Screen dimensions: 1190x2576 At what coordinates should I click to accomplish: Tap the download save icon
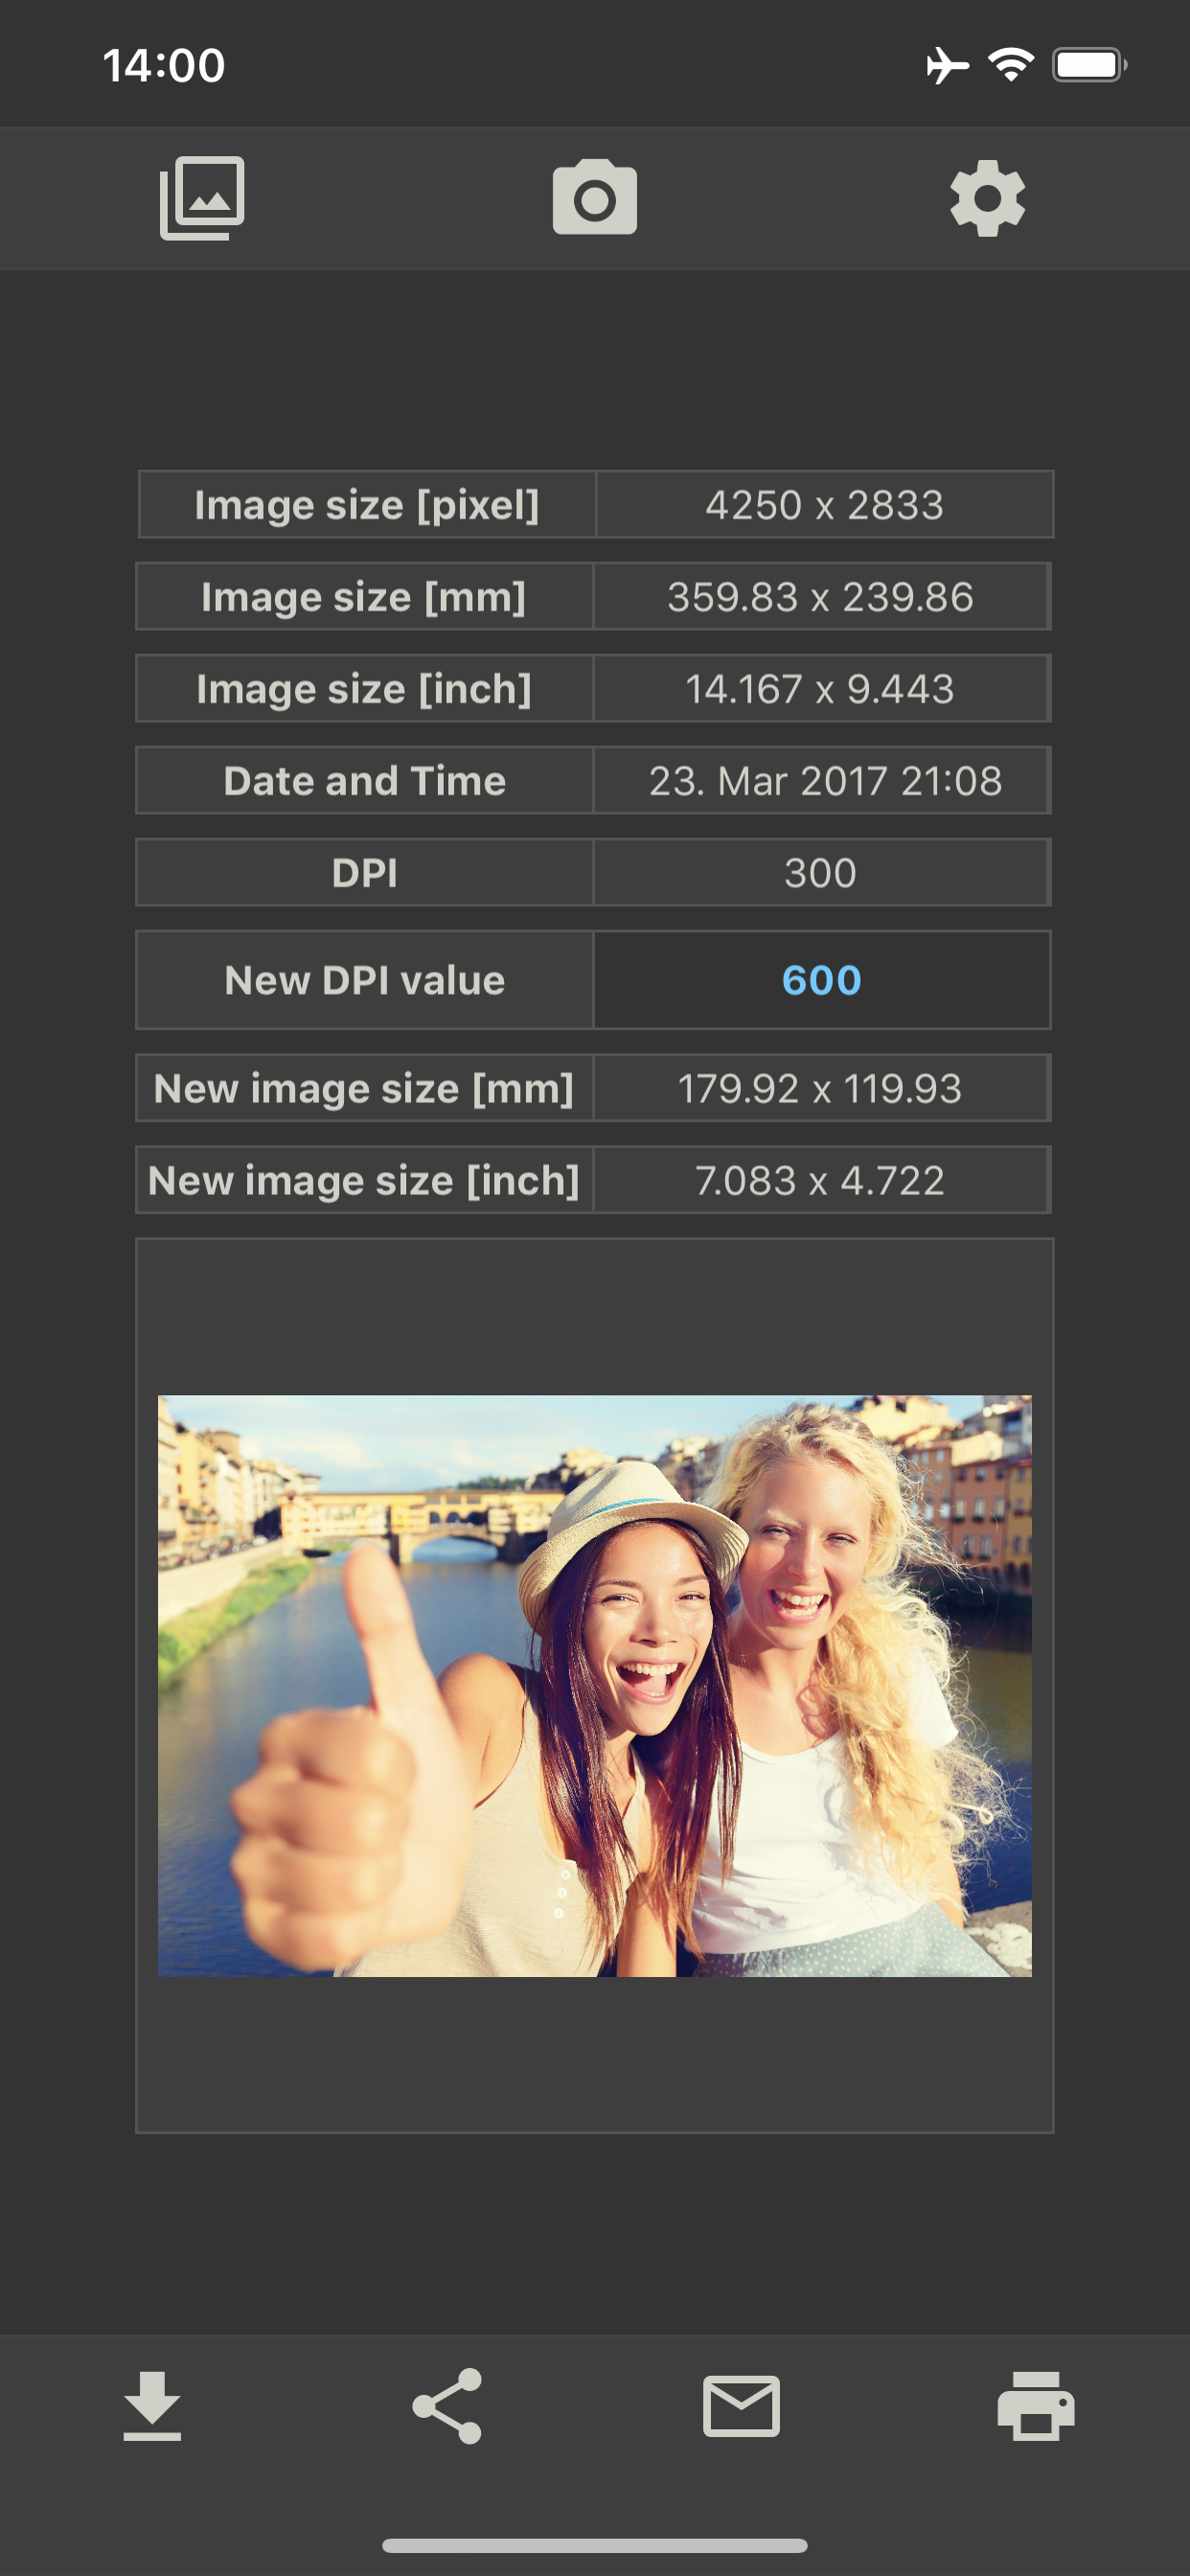click(x=152, y=2406)
